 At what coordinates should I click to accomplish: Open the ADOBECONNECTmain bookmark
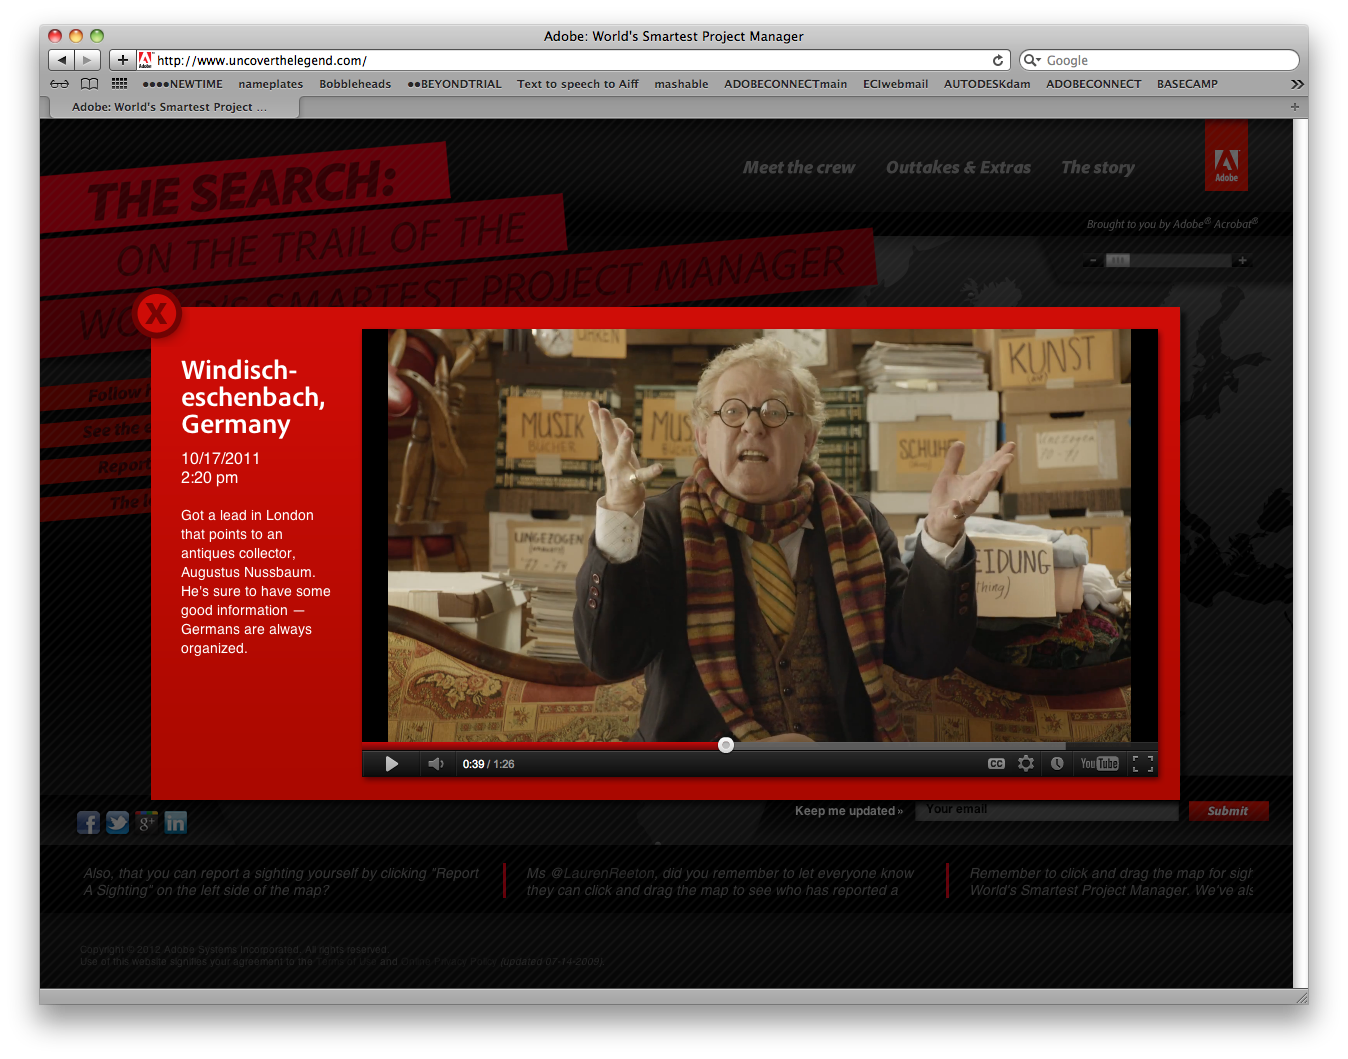coord(786,84)
